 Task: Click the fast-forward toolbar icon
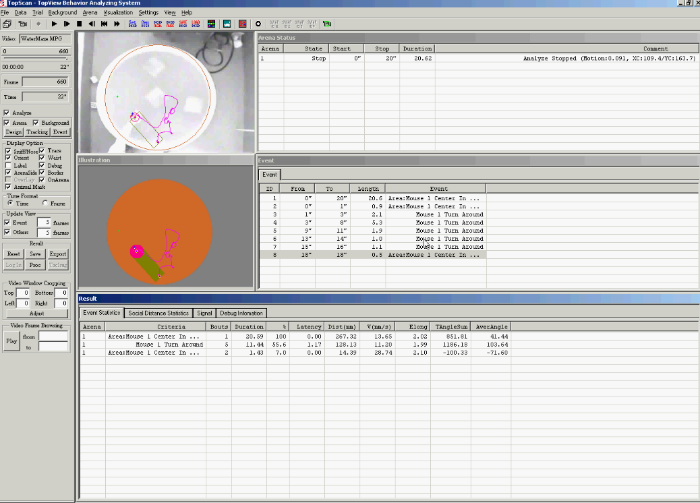tap(115, 22)
